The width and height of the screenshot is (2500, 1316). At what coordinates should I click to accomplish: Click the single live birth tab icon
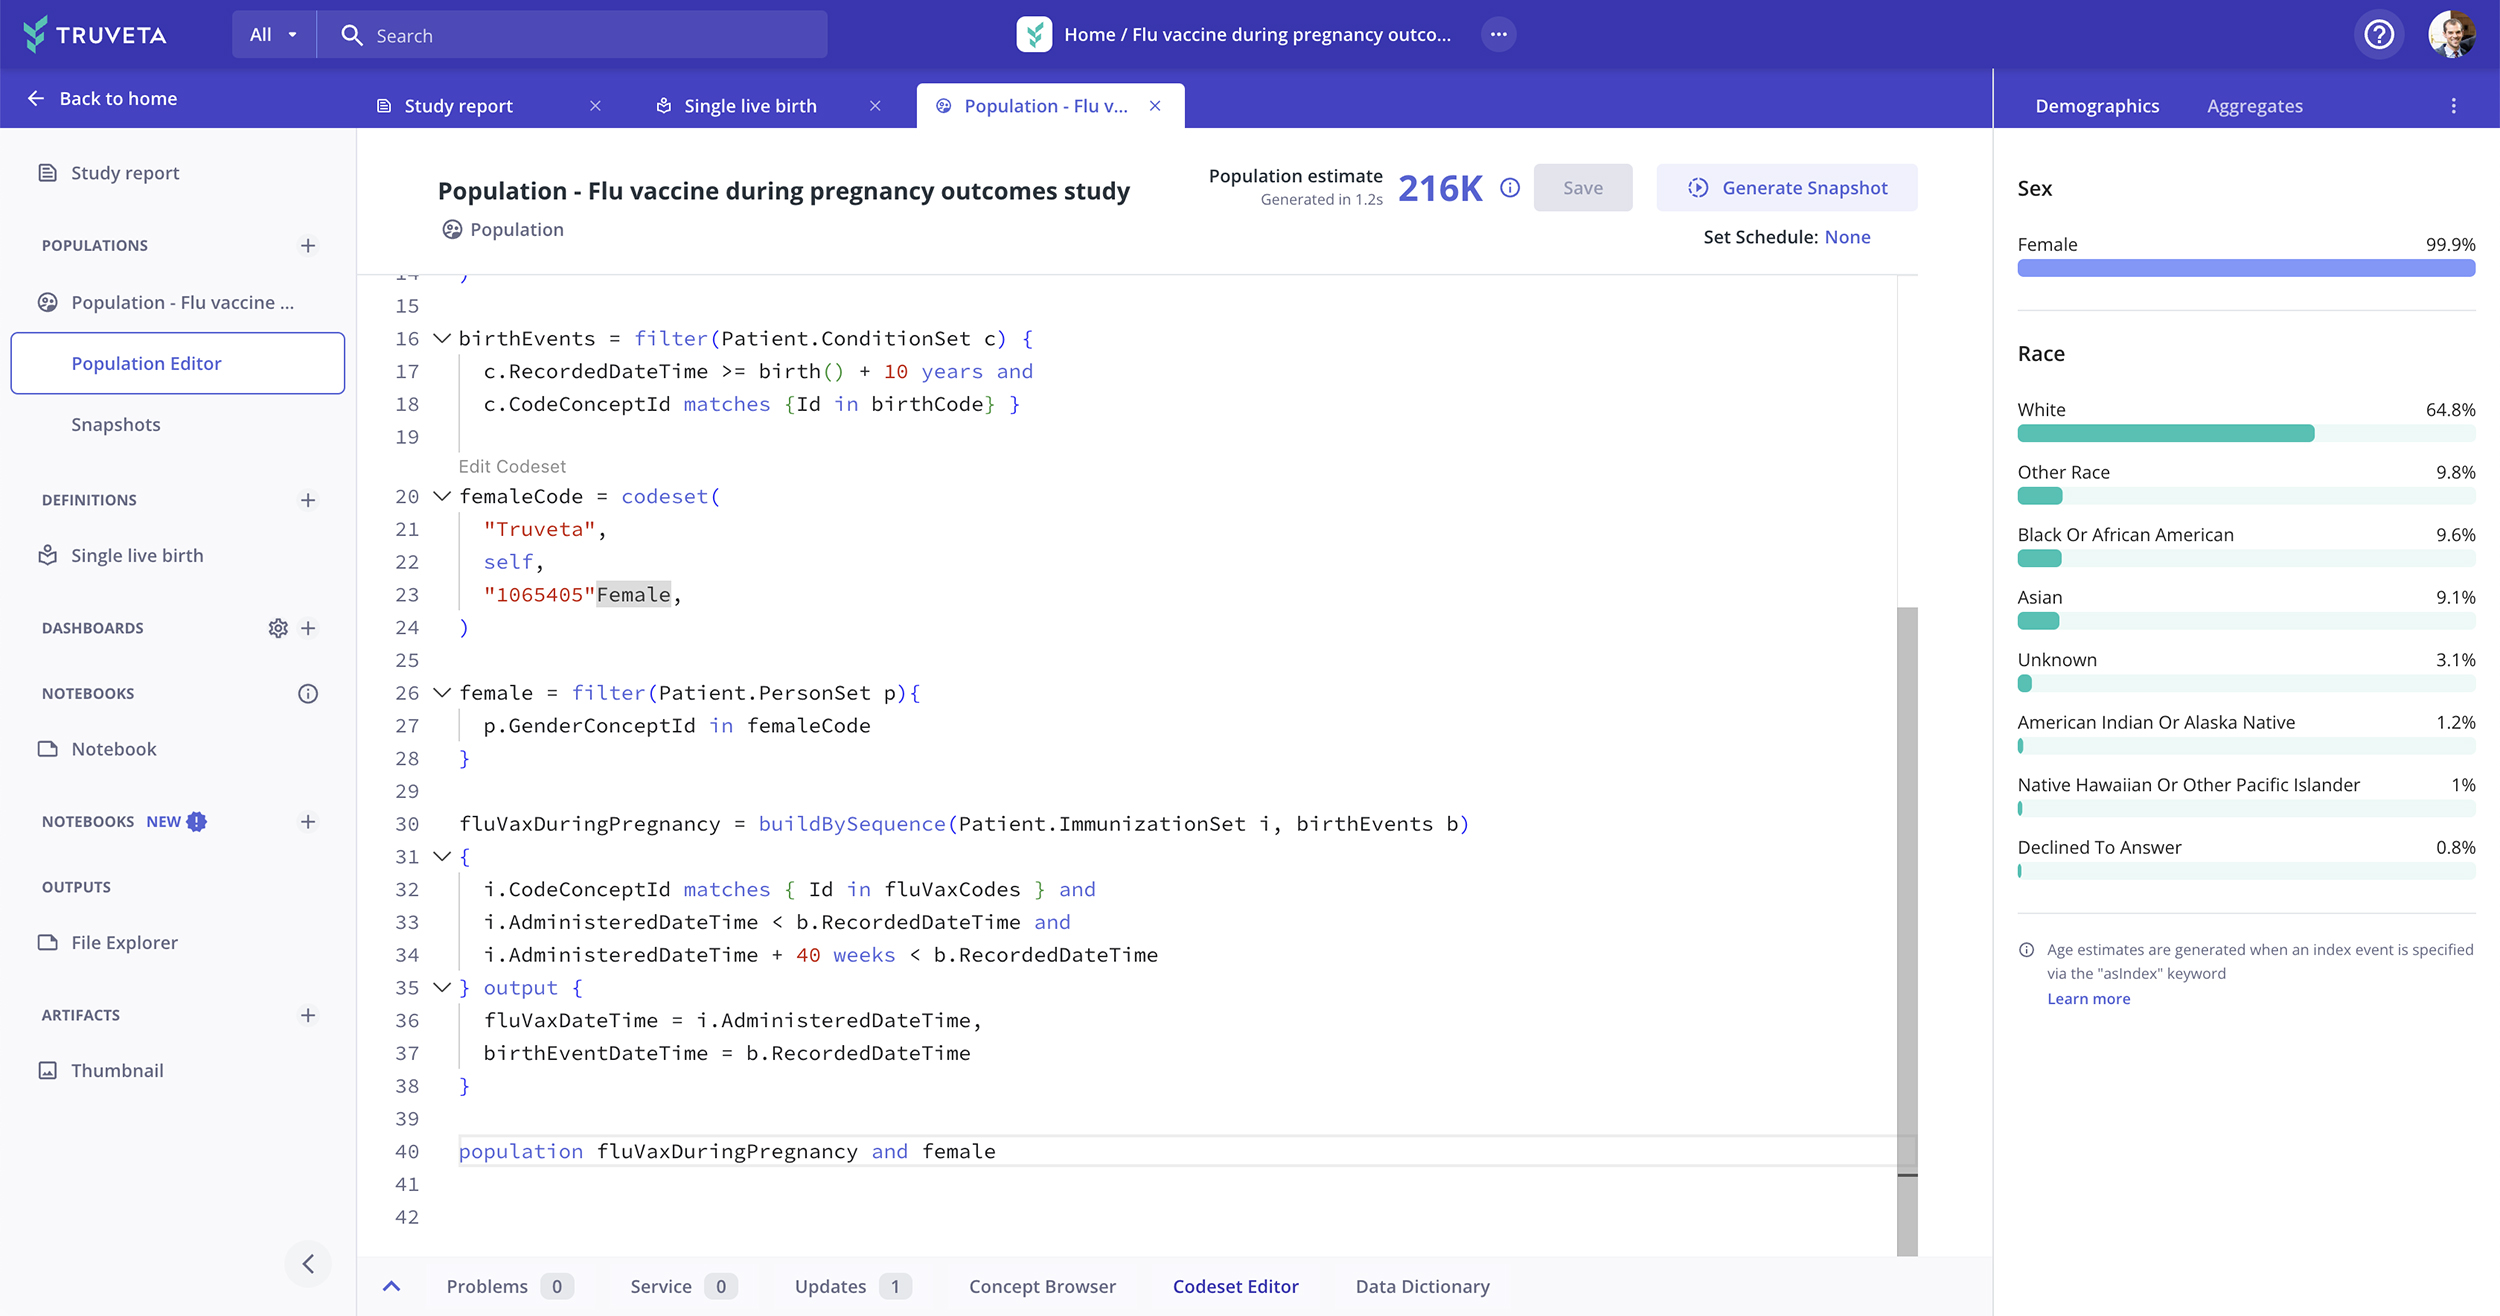tap(663, 106)
